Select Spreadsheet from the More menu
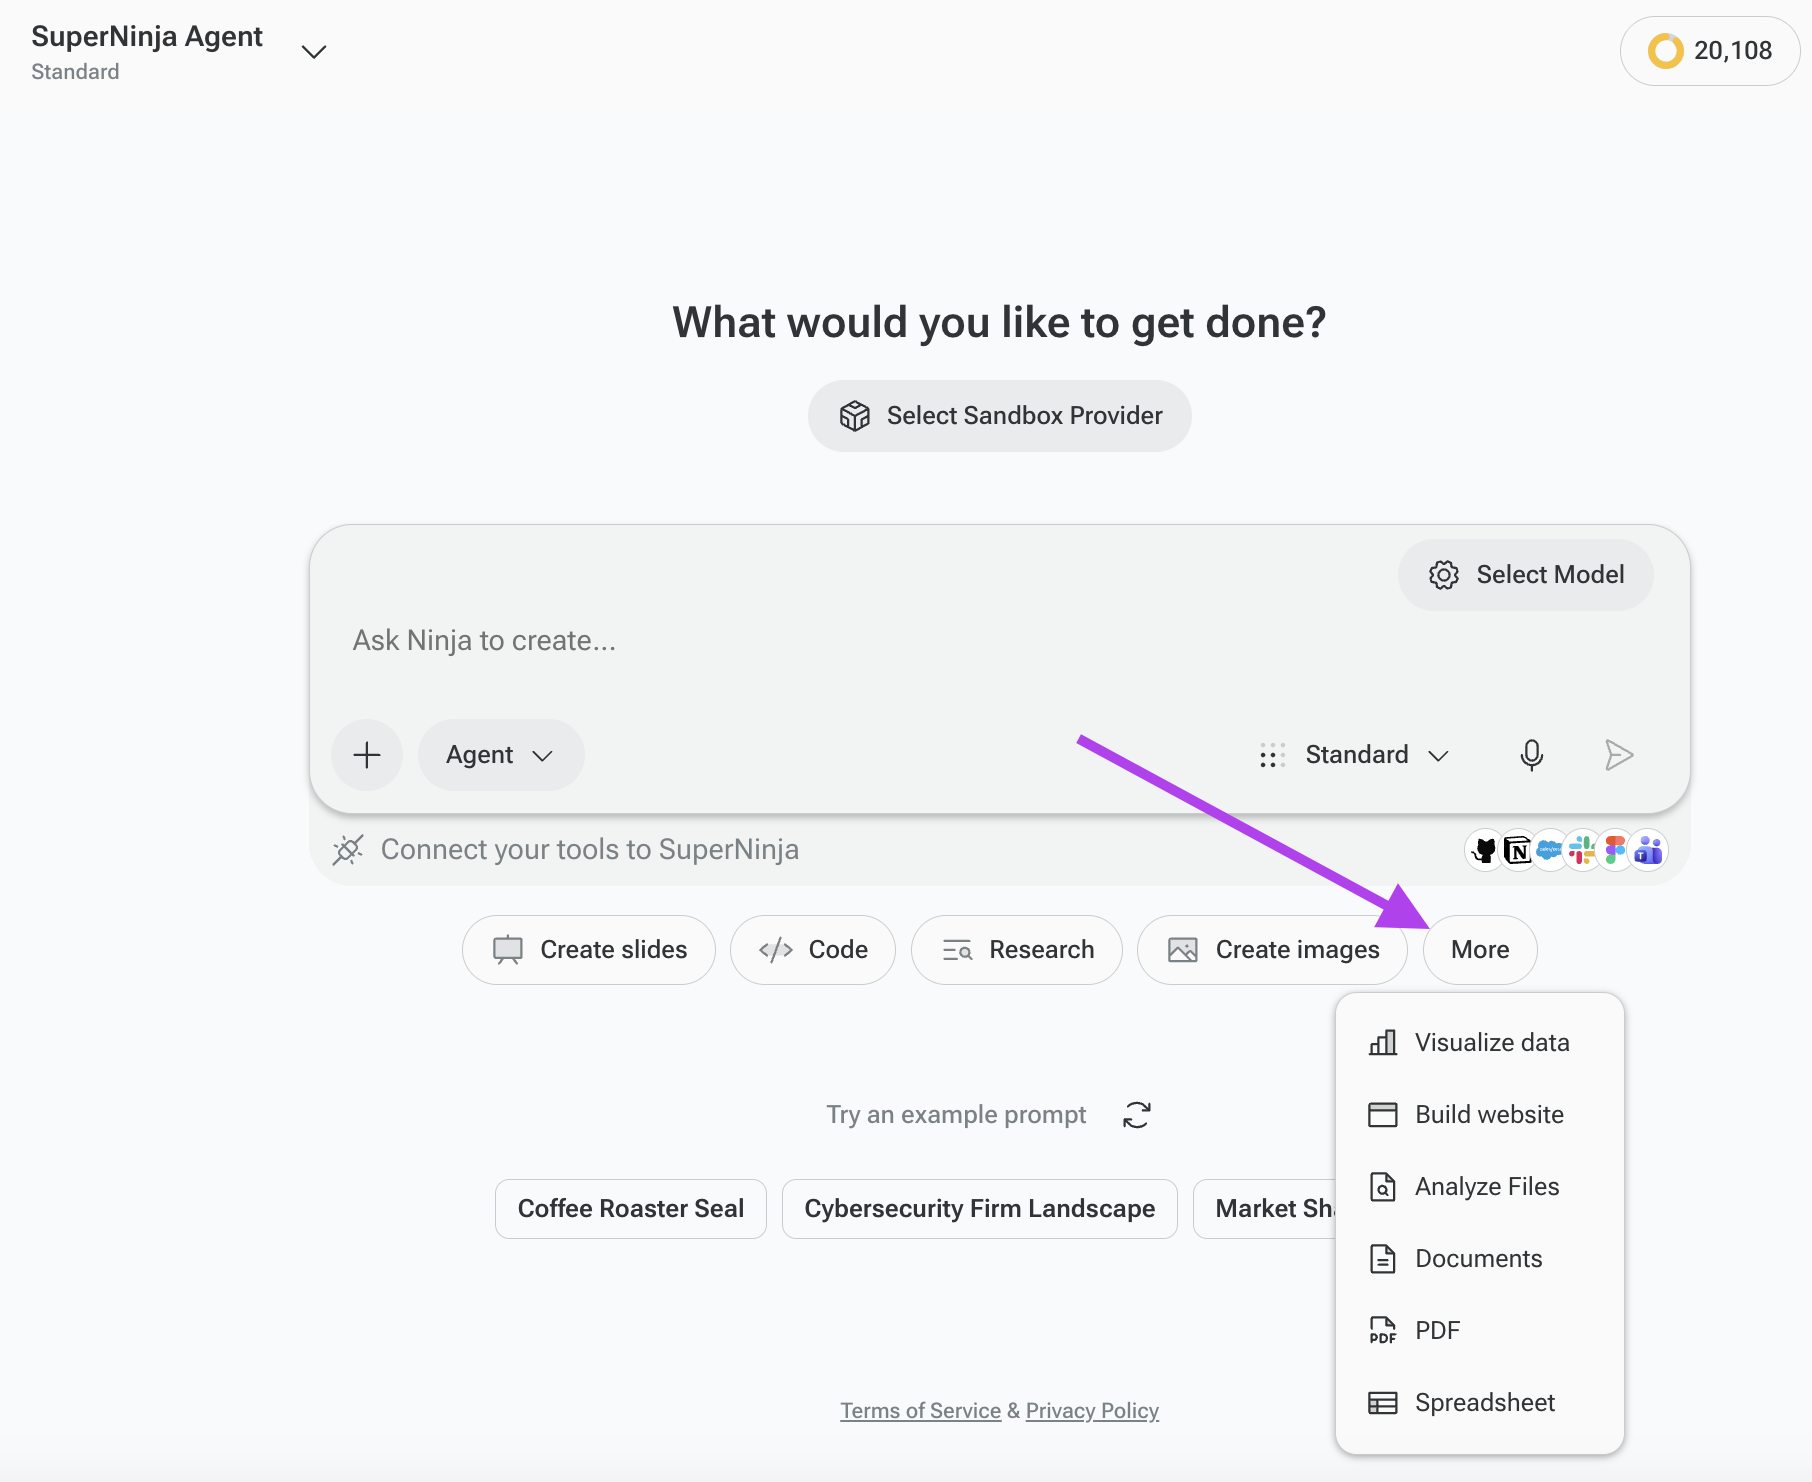 click(1480, 1403)
